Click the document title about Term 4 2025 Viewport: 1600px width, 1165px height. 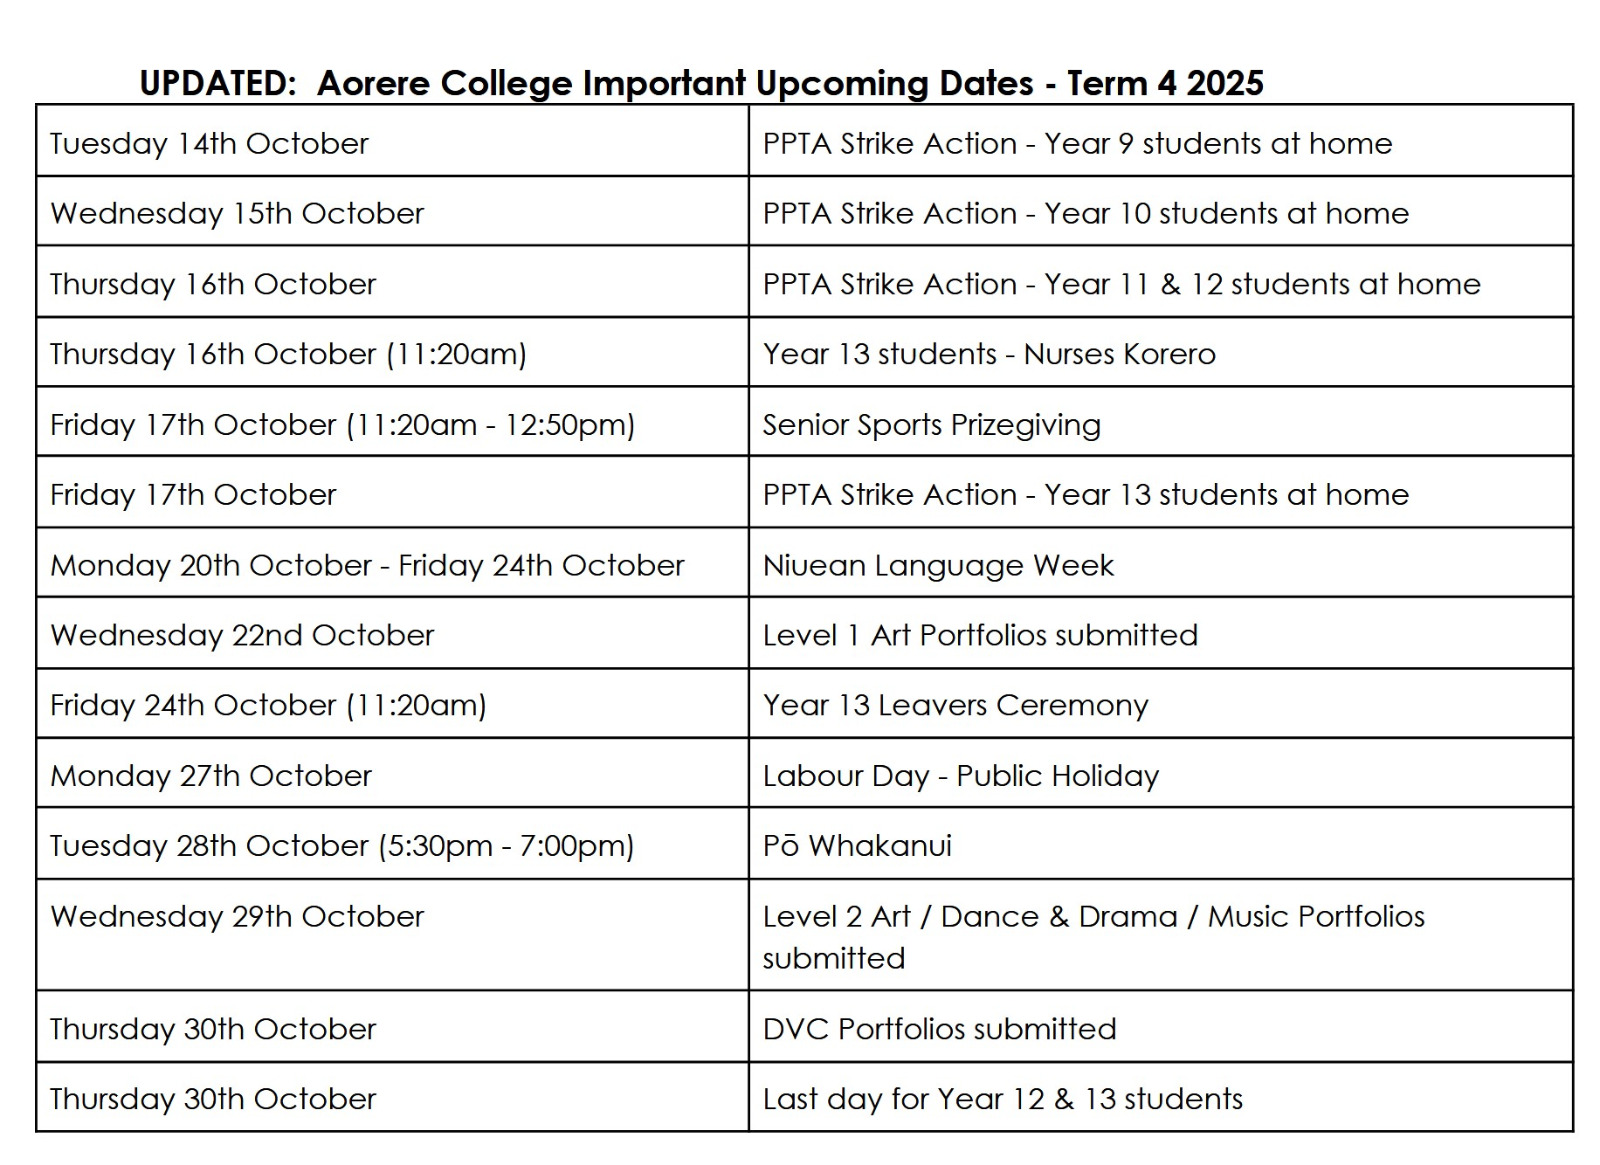pyautogui.click(x=701, y=82)
